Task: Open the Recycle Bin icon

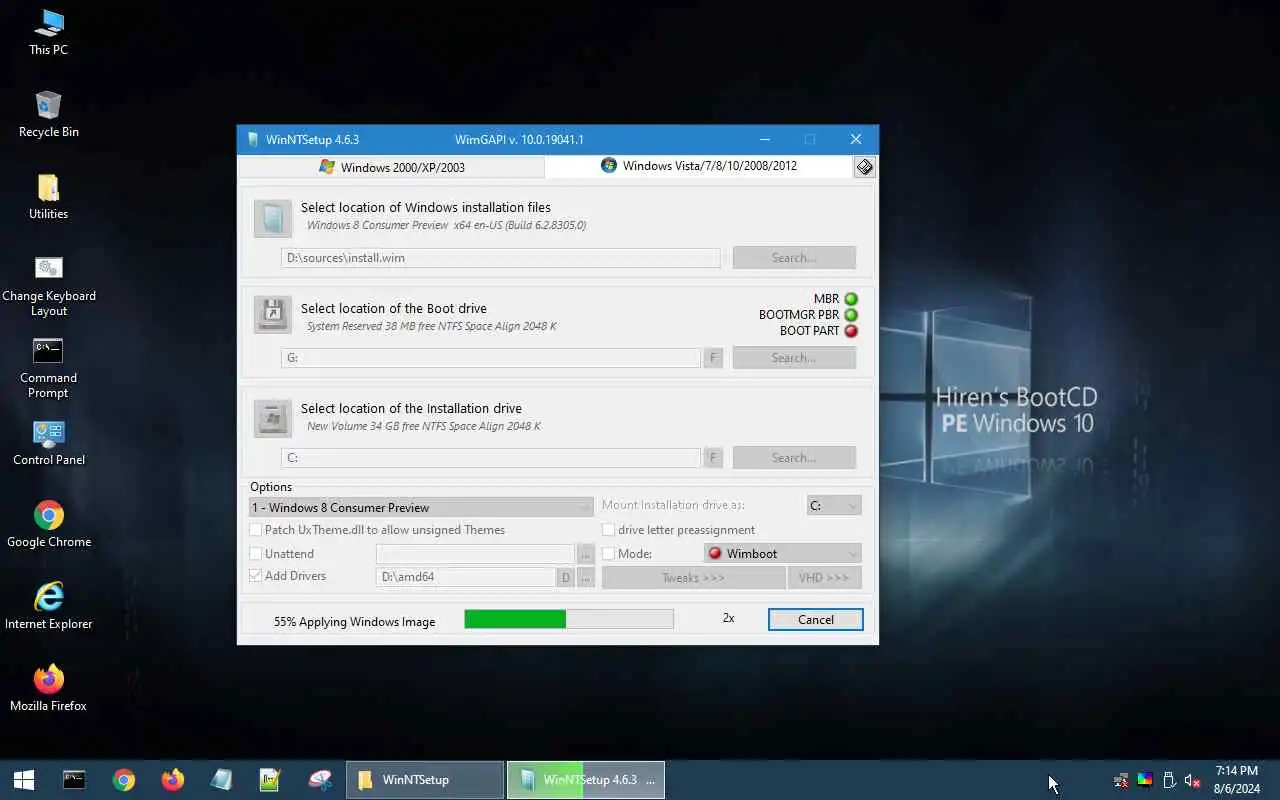Action: [48, 114]
